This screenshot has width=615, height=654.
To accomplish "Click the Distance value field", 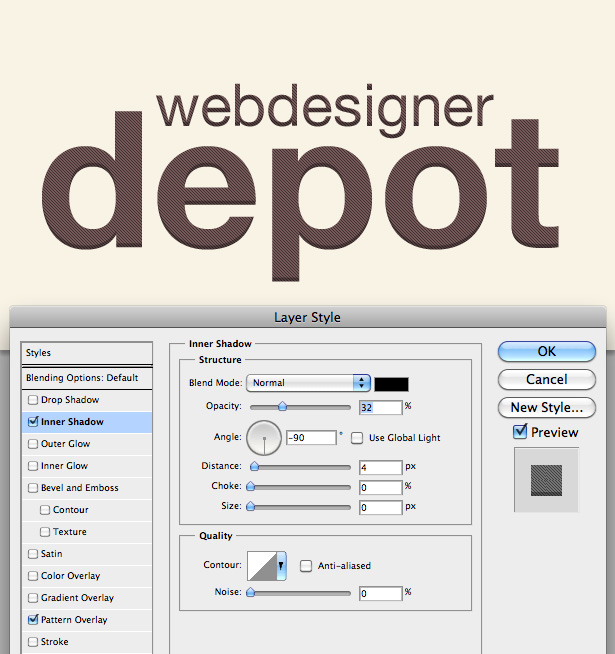I will (x=381, y=468).
